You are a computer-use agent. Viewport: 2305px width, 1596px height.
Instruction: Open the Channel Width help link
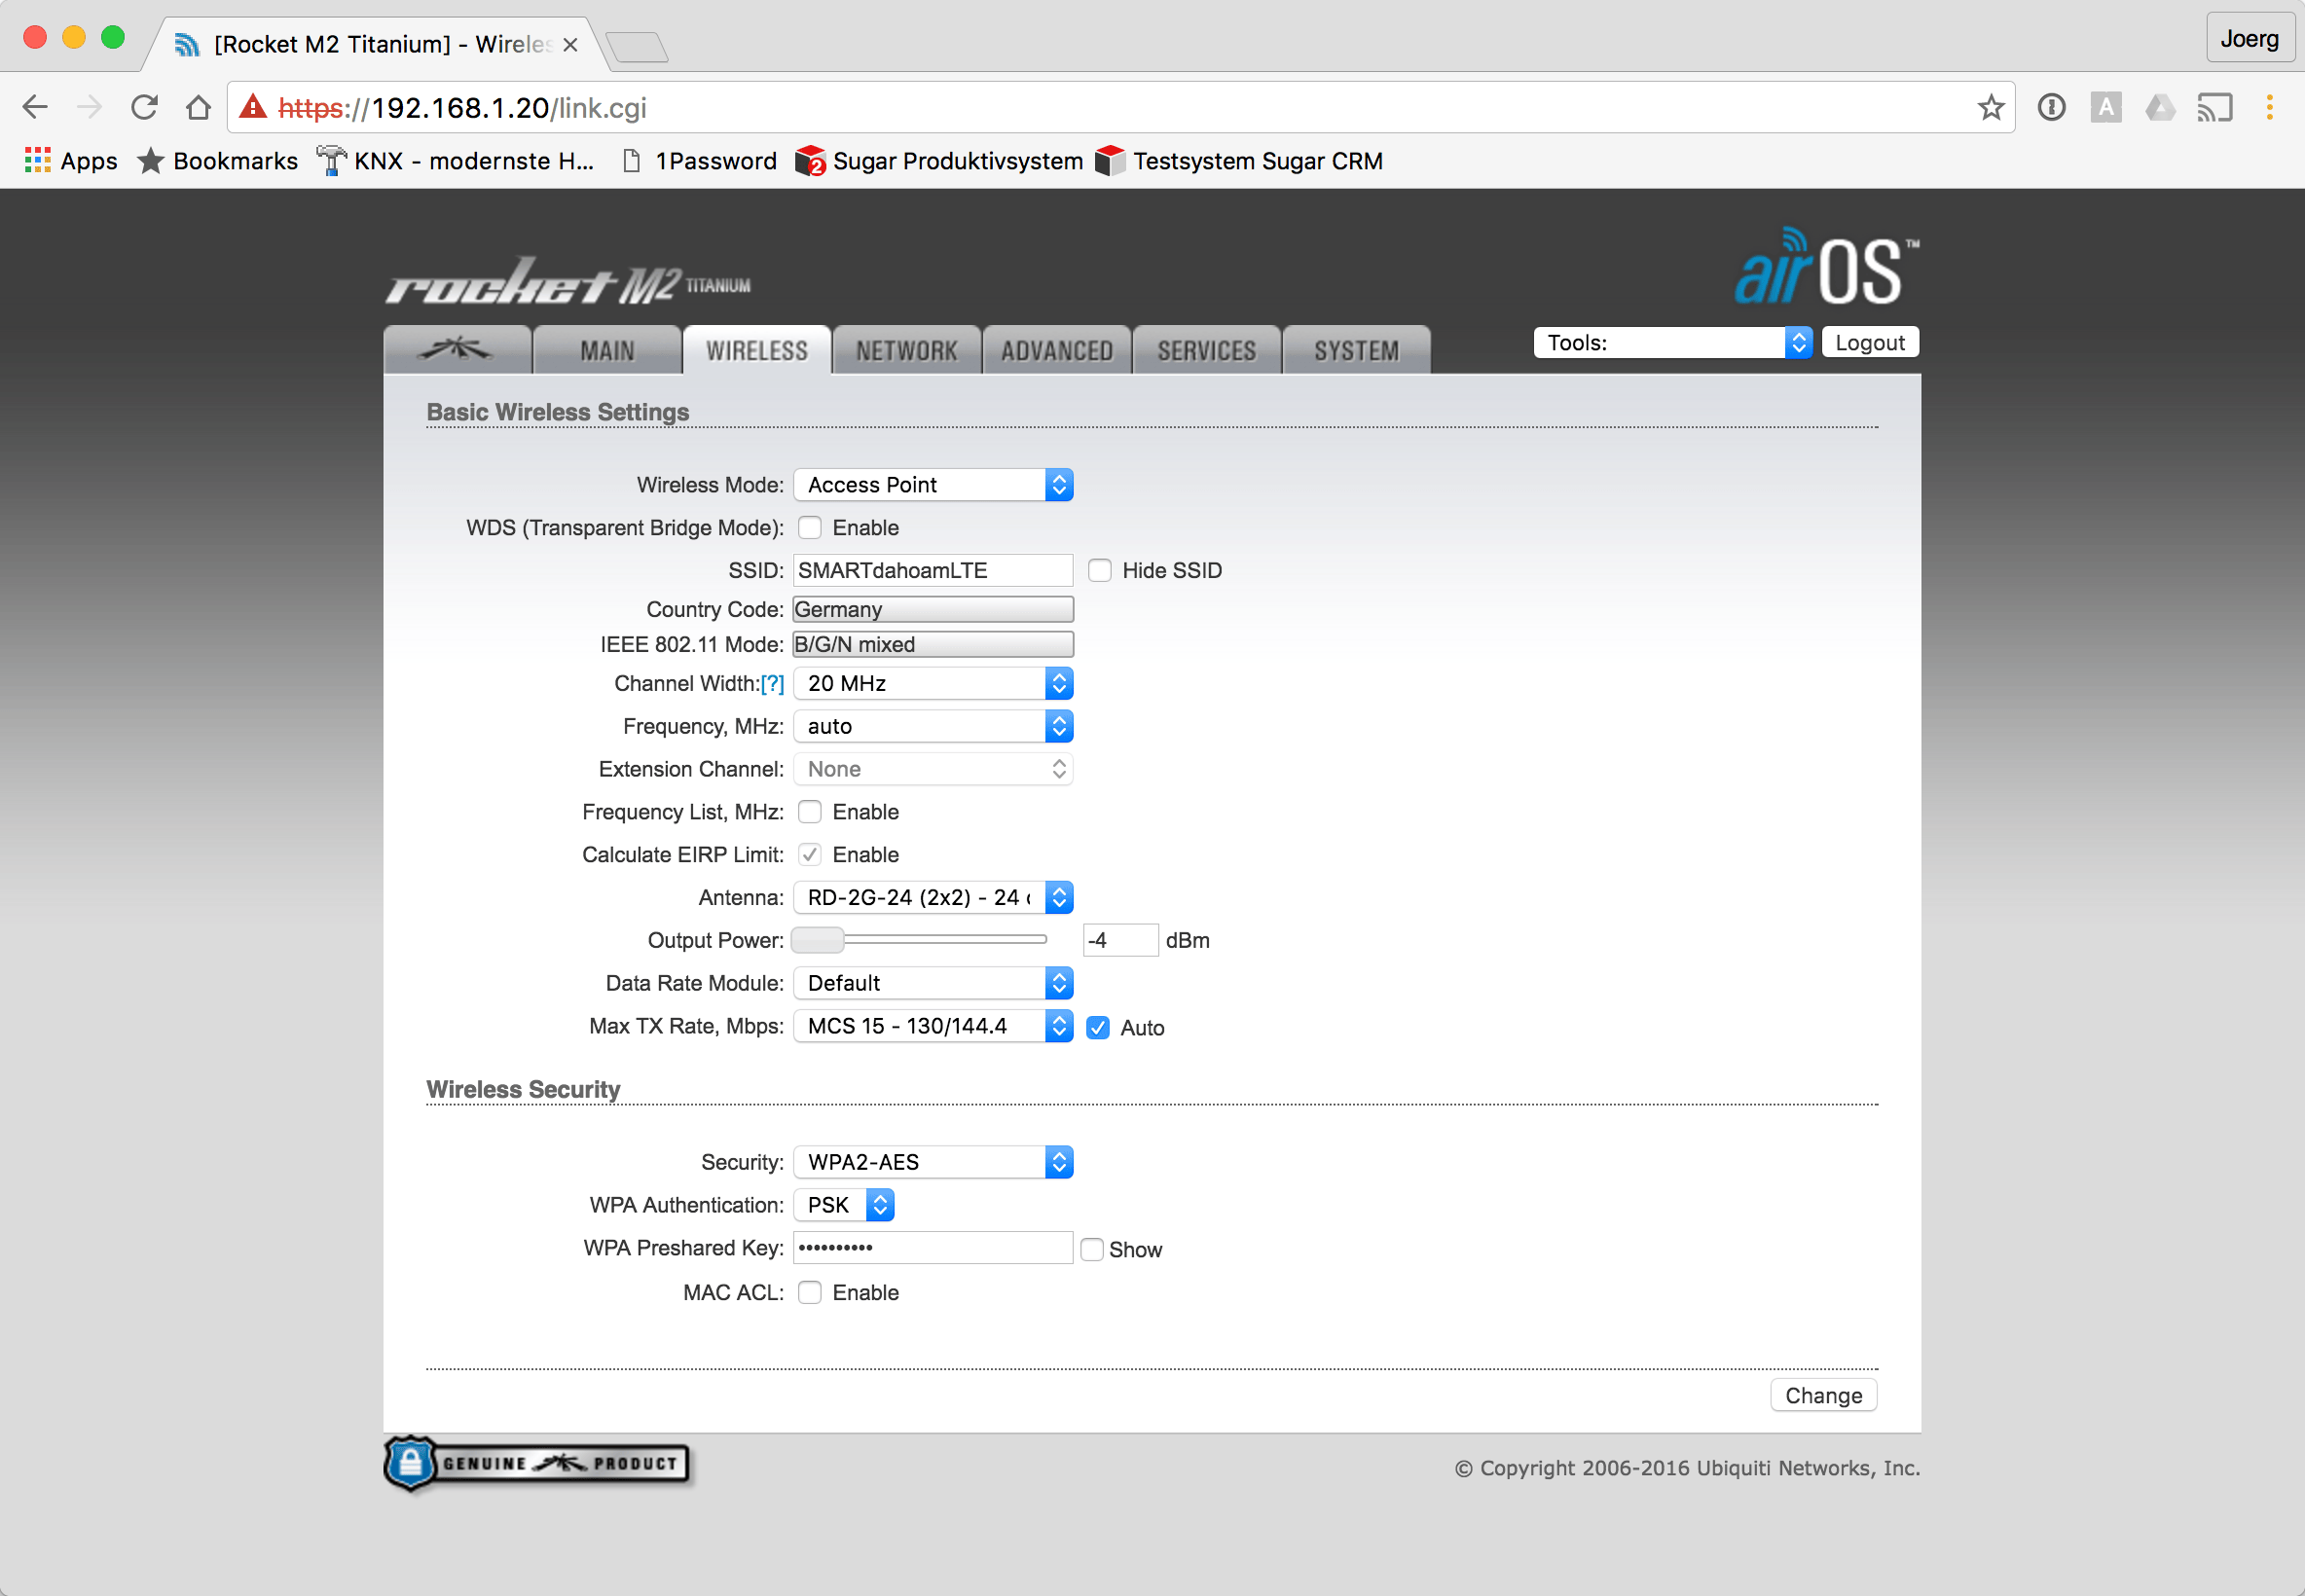pyautogui.click(x=772, y=683)
